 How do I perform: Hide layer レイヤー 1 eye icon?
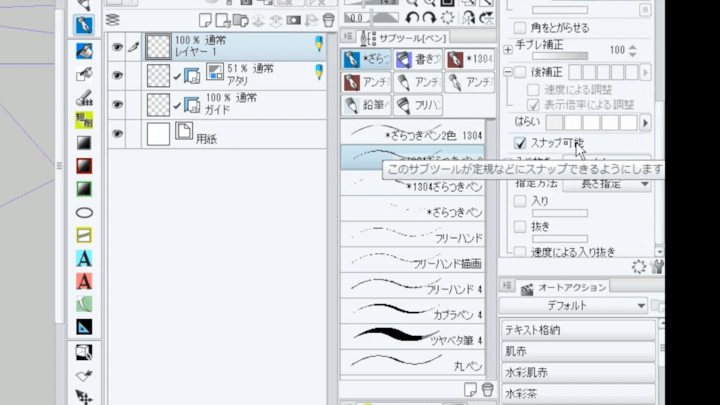coord(118,47)
